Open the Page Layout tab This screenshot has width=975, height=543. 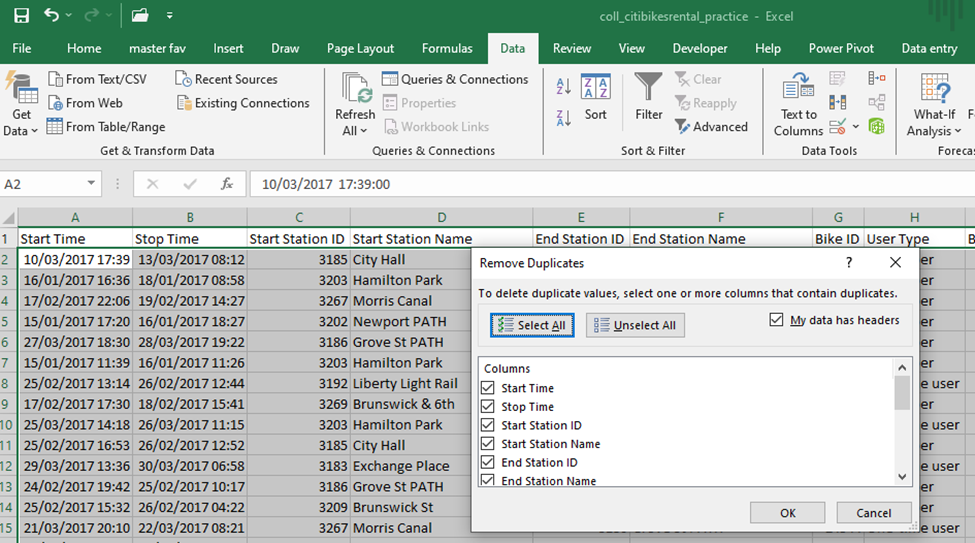[360, 48]
